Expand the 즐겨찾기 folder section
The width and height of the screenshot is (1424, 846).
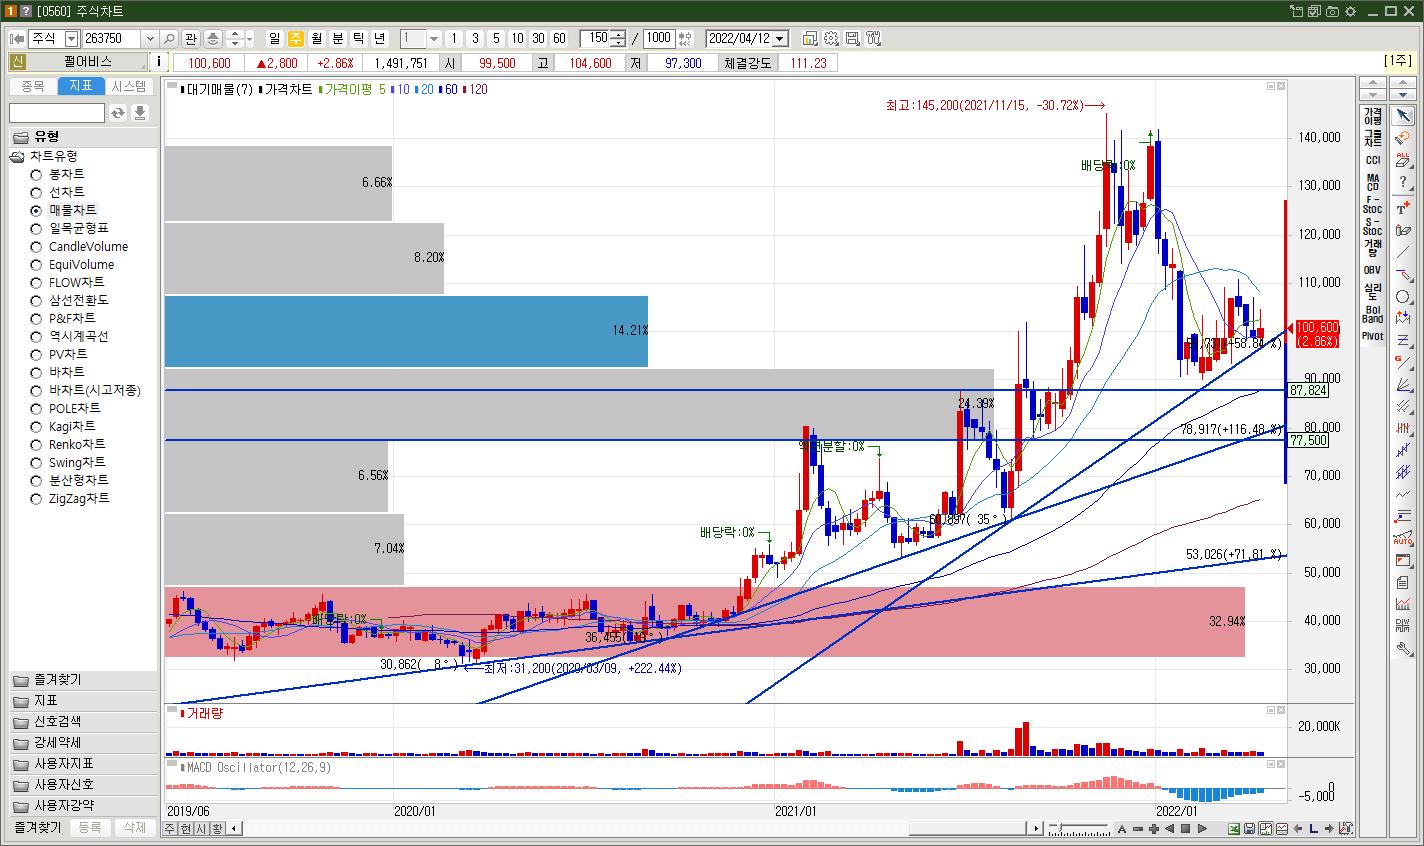tap(84, 680)
